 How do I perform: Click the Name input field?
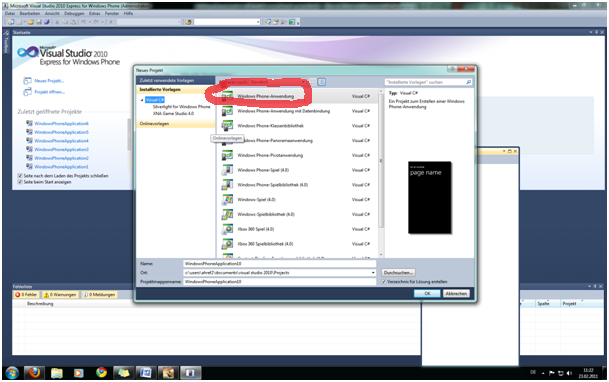[x=280, y=264]
